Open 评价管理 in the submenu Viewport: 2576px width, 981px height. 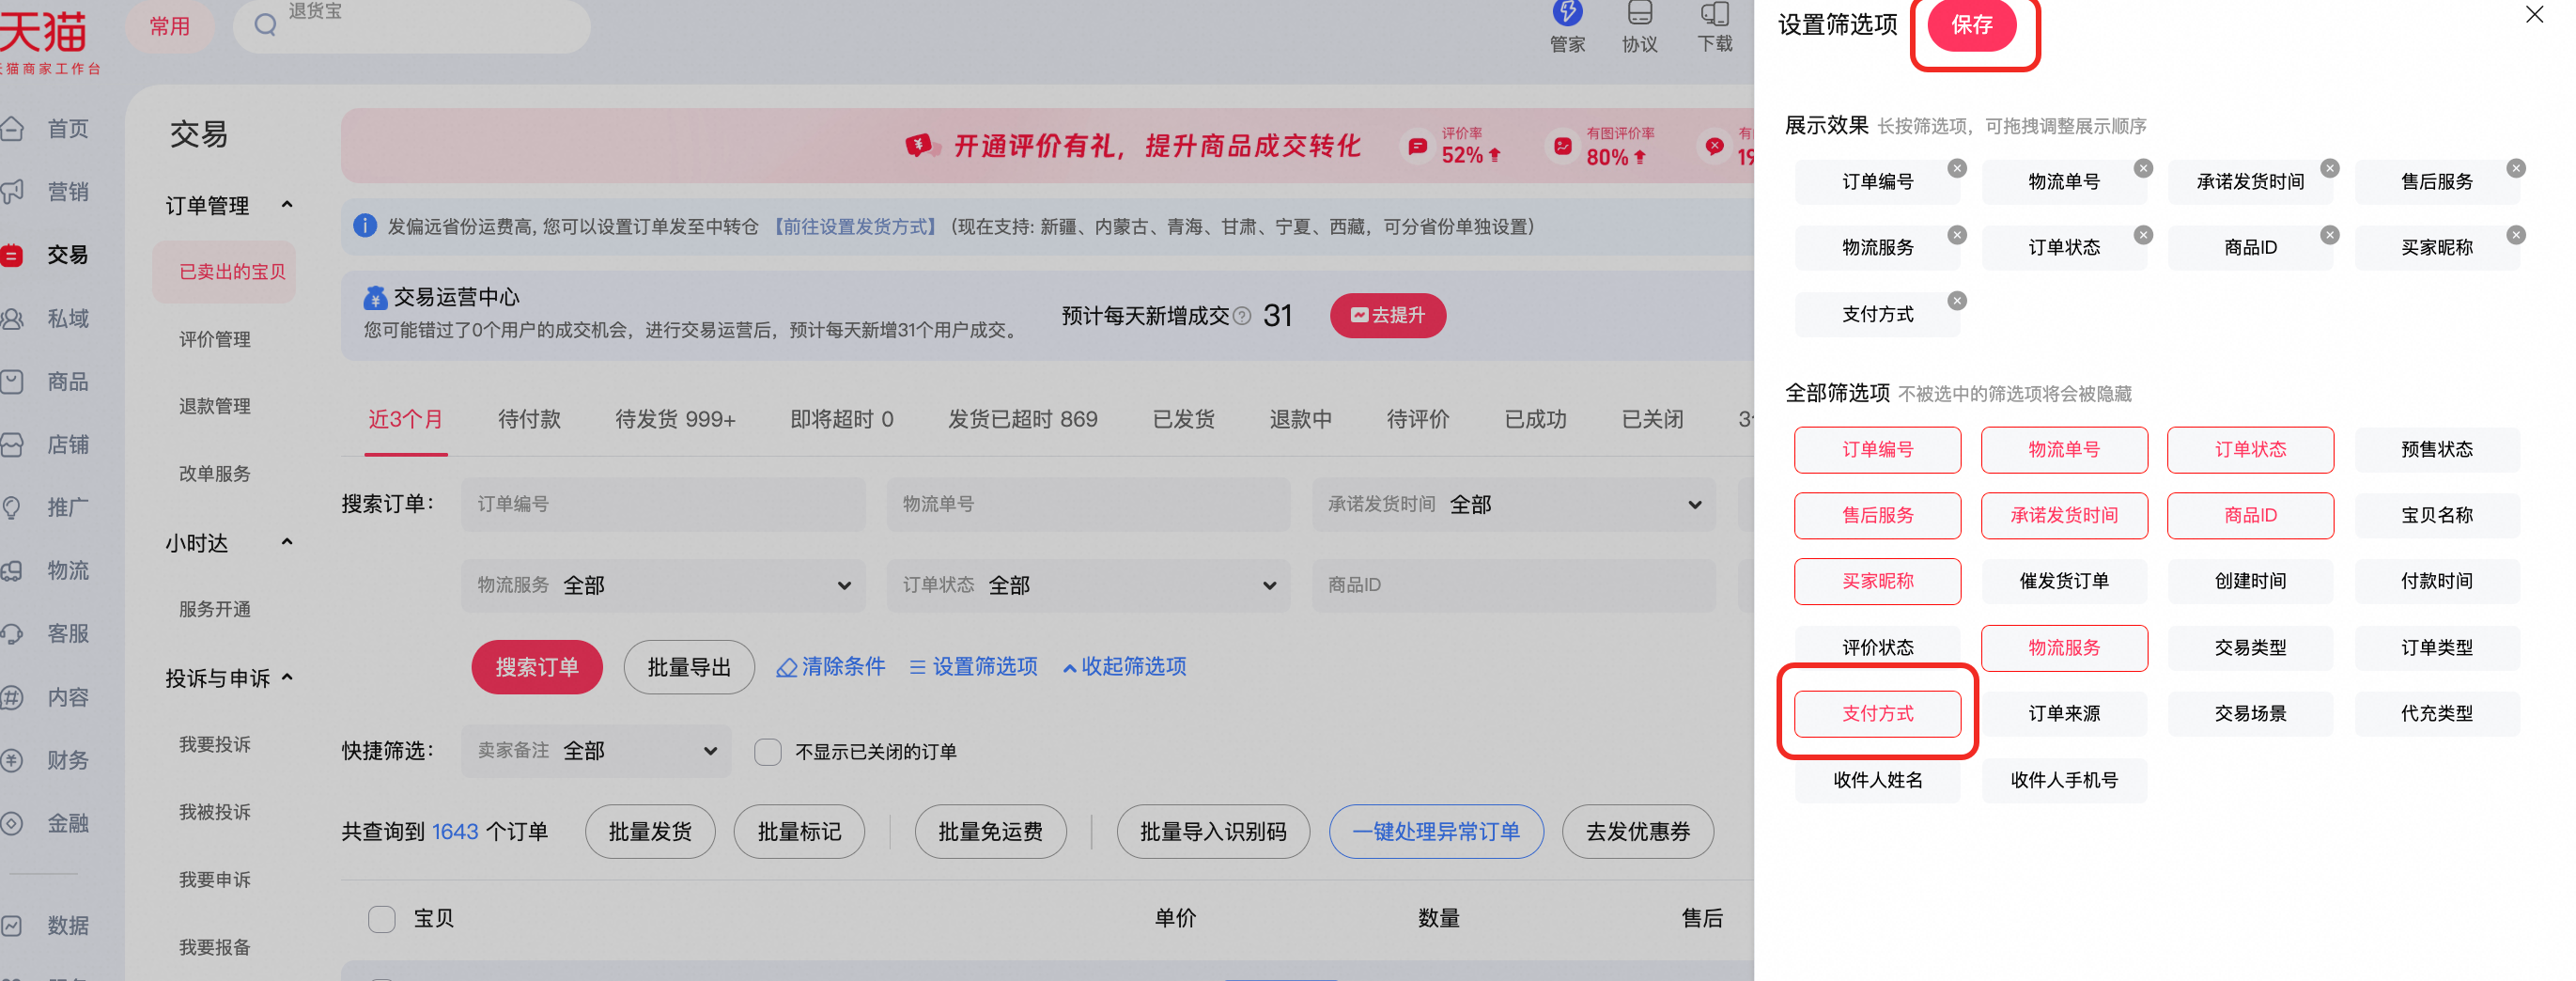(215, 340)
